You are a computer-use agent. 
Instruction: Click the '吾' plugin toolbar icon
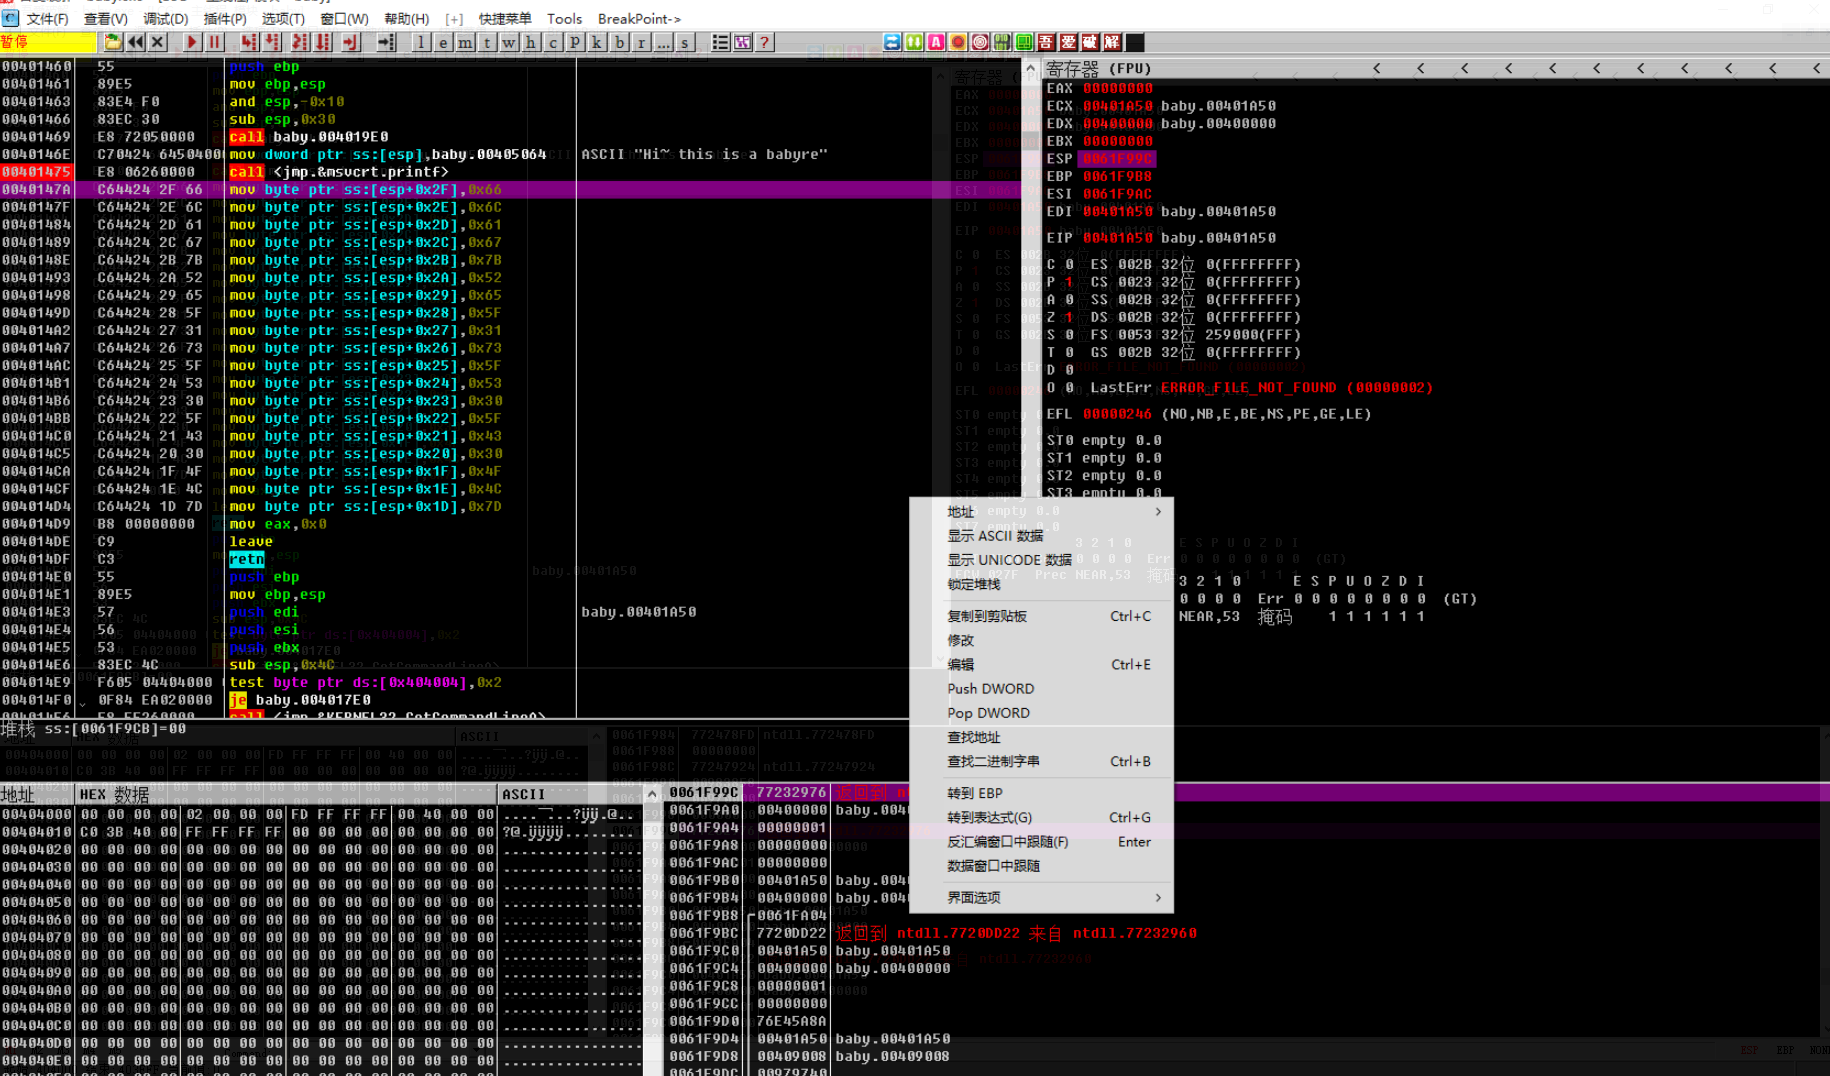tap(1046, 42)
